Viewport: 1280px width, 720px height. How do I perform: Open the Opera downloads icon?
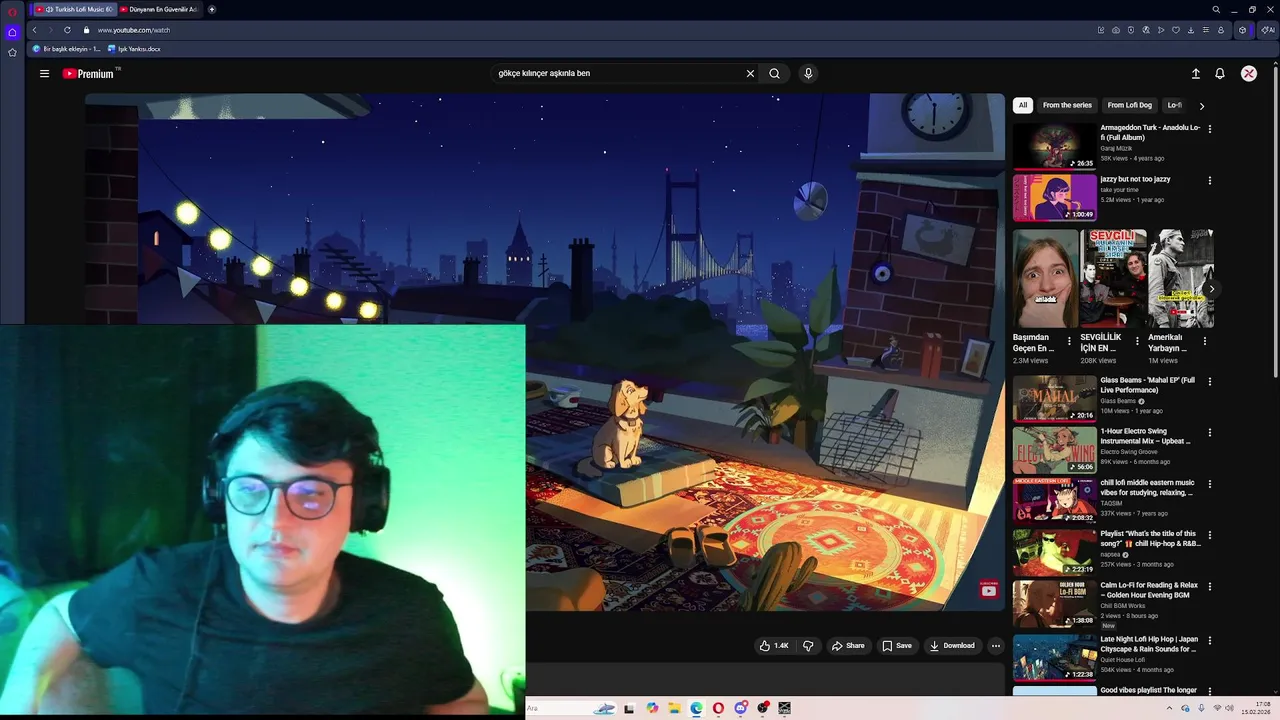[1191, 30]
